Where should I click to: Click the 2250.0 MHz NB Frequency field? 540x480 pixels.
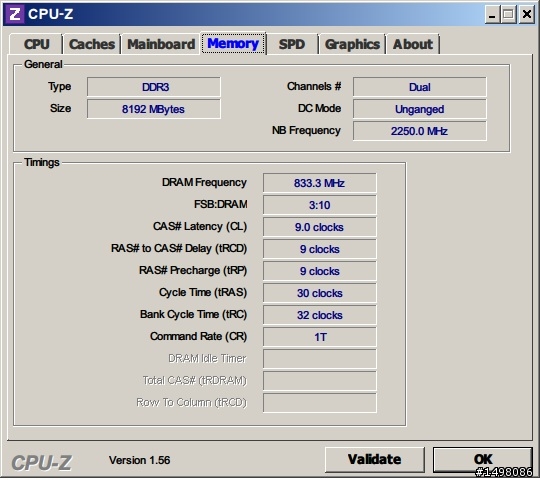pos(419,131)
